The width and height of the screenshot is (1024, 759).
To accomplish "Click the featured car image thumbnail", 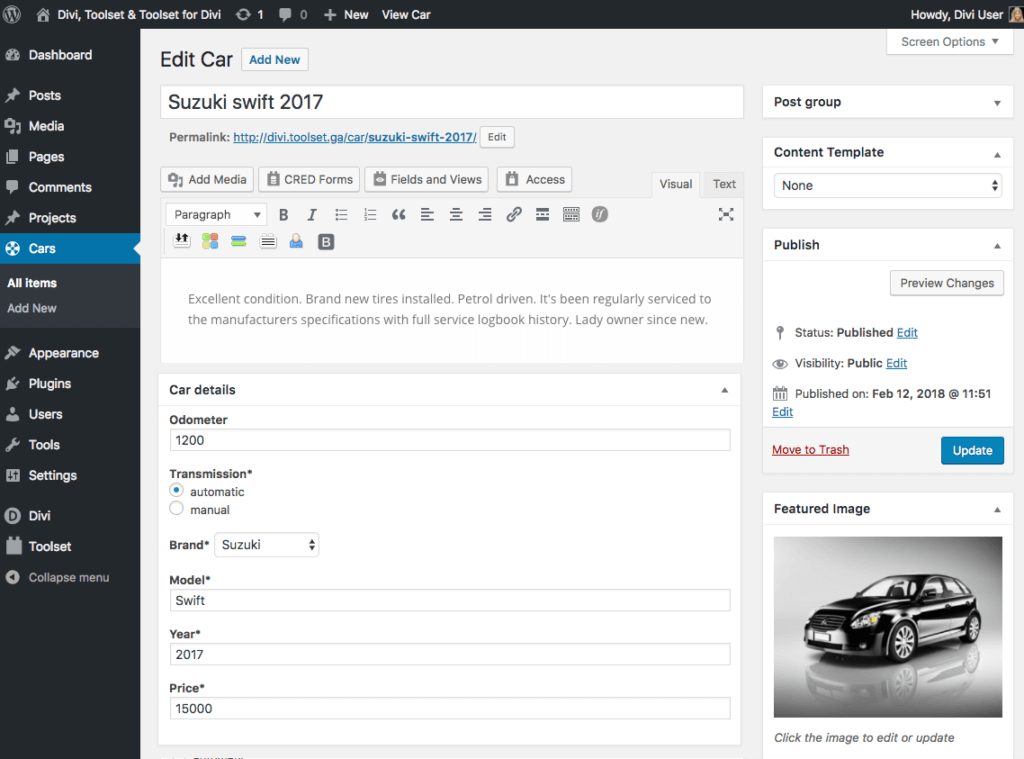I will point(888,627).
